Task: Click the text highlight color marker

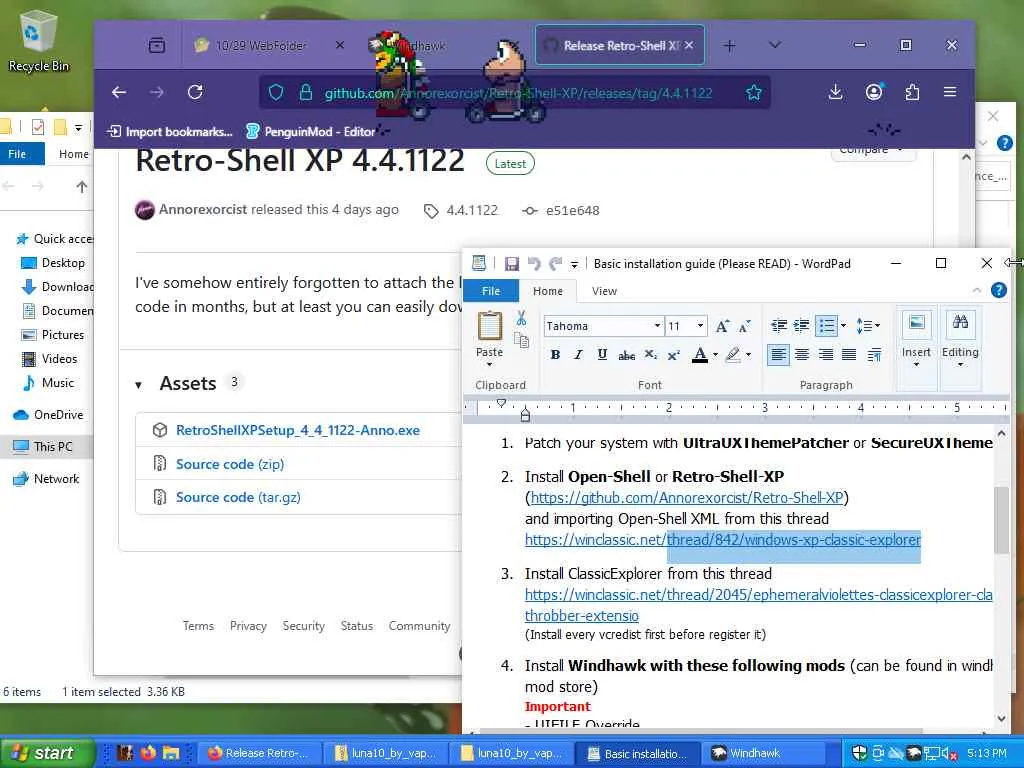Action: (x=733, y=355)
